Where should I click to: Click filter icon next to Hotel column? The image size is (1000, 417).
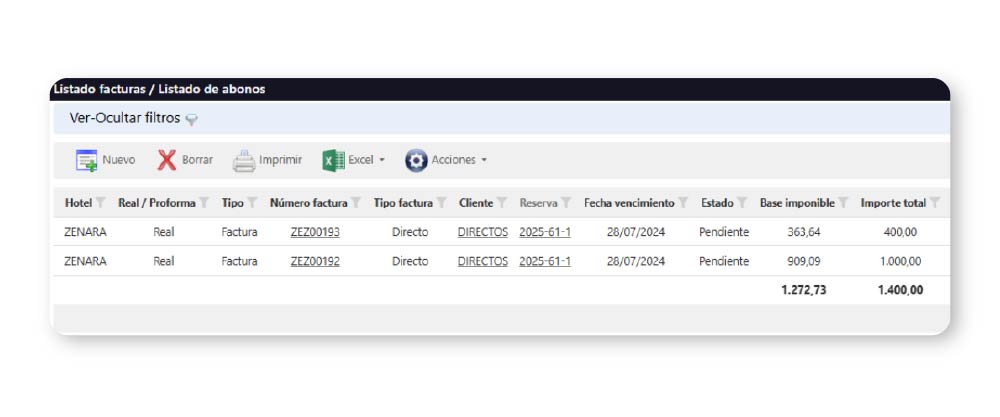(100, 203)
